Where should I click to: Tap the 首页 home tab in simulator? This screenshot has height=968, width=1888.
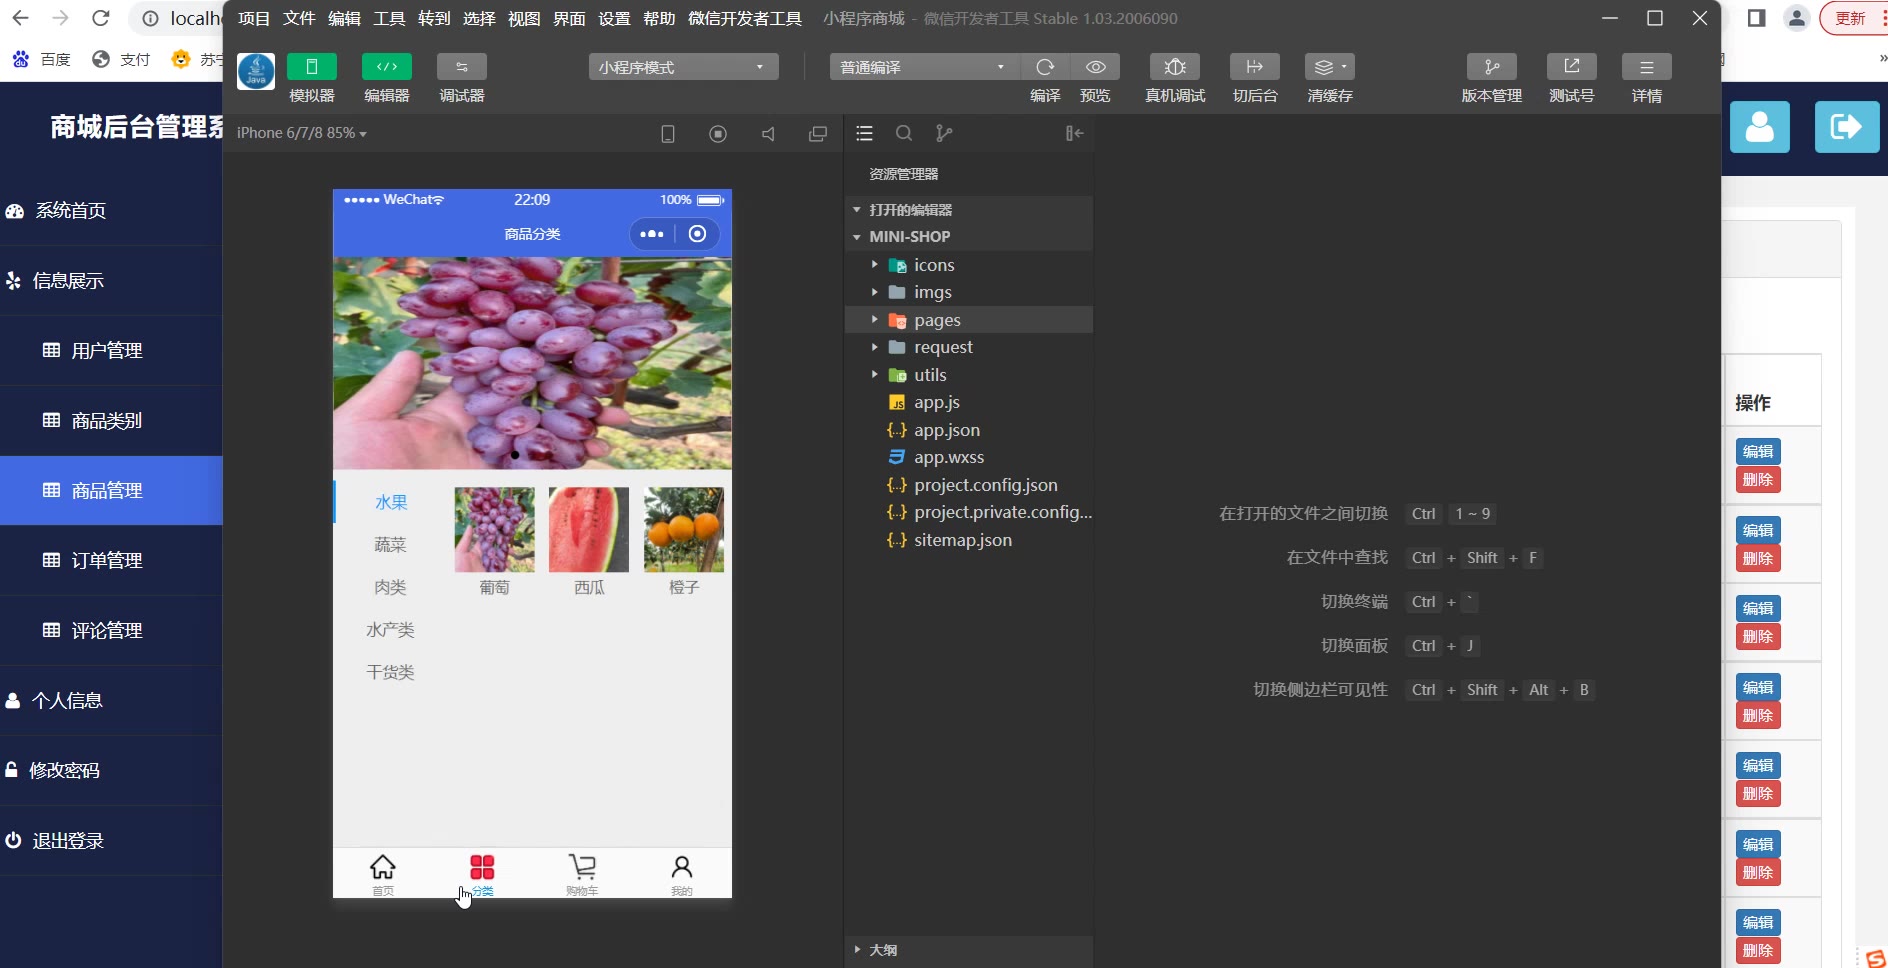(x=383, y=874)
